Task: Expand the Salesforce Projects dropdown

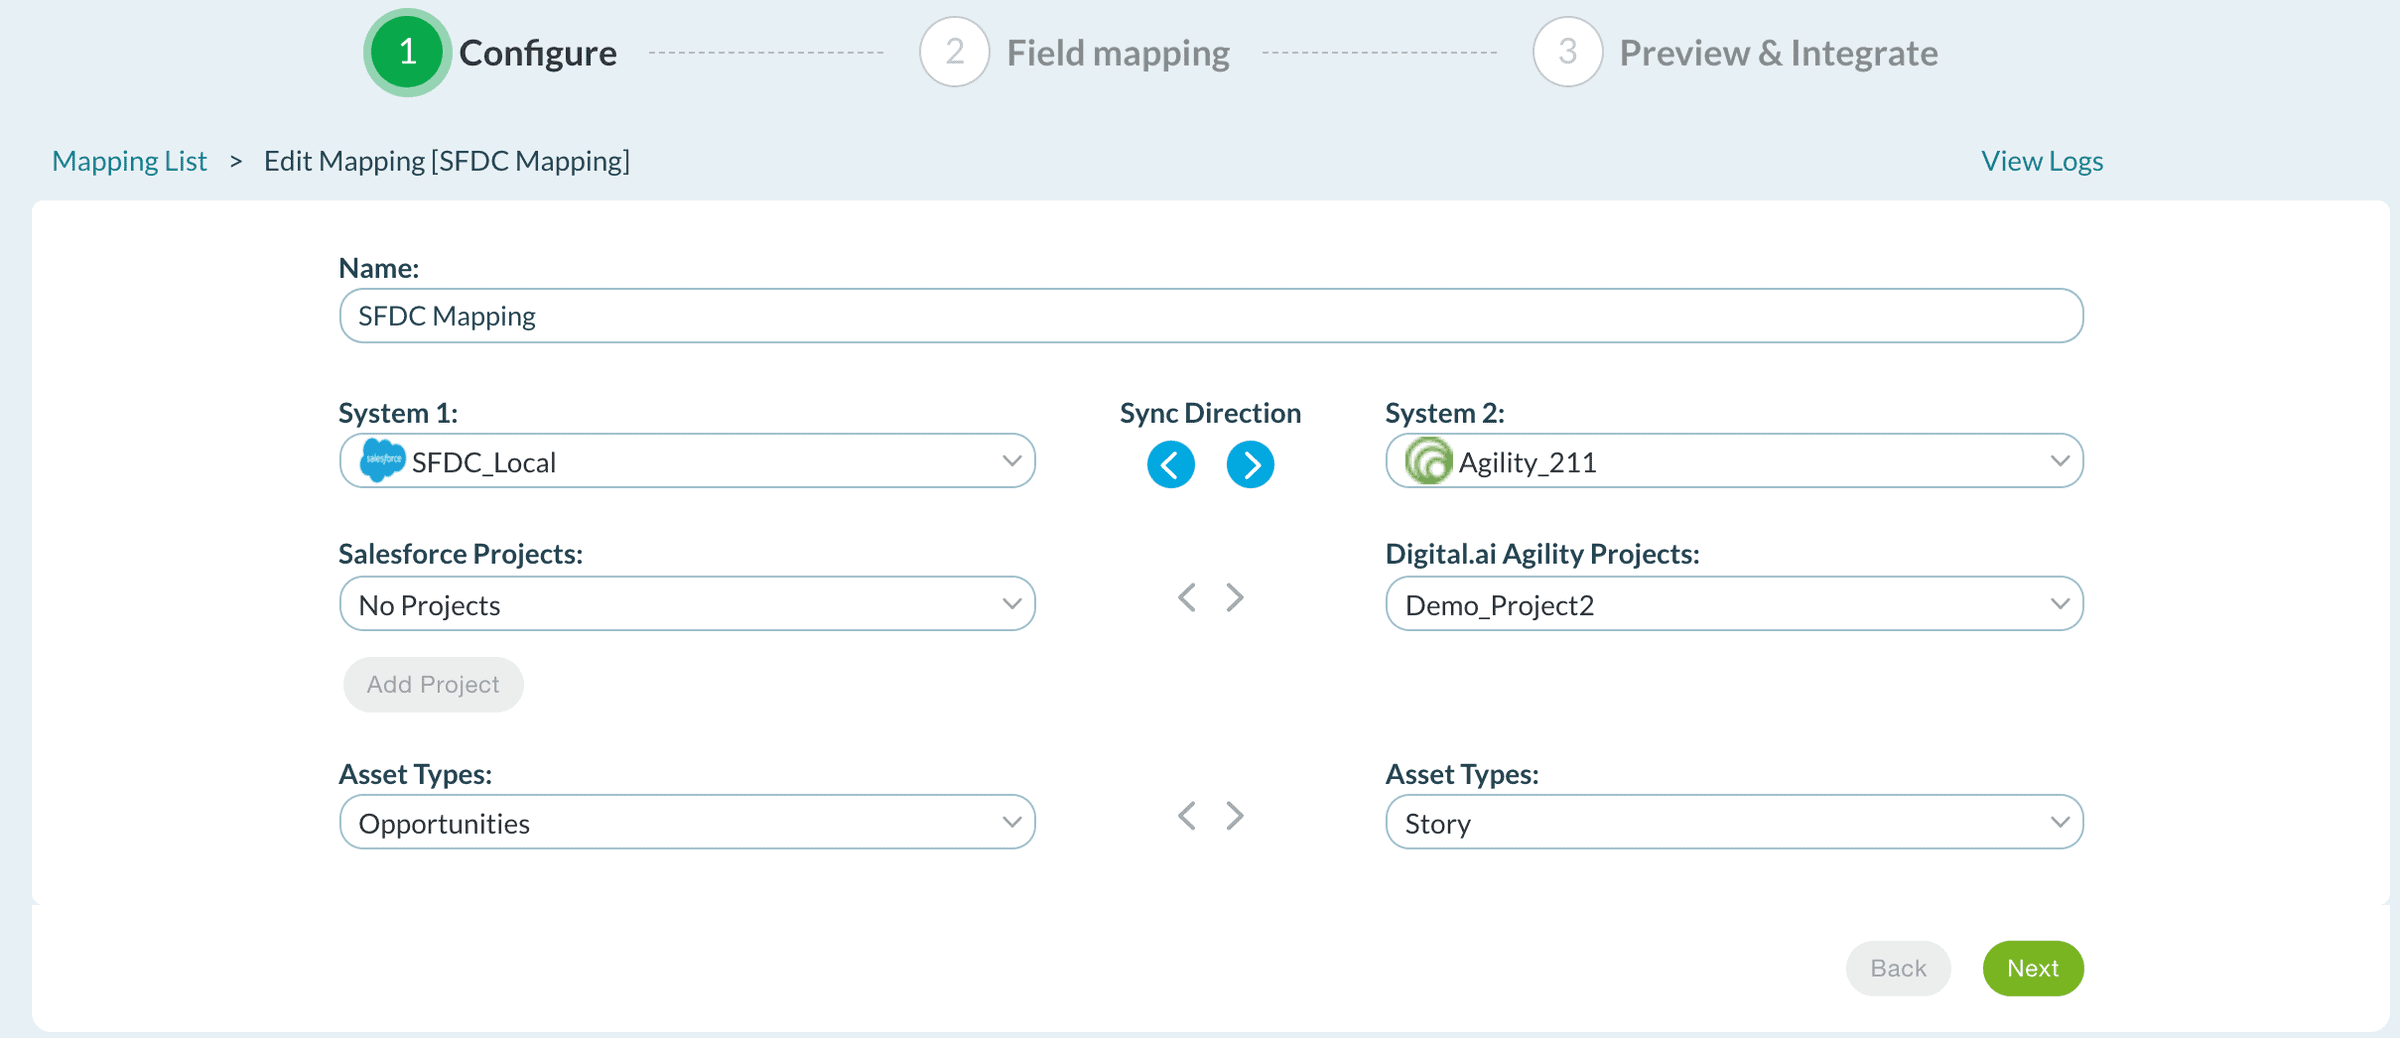Action: pos(687,604)
